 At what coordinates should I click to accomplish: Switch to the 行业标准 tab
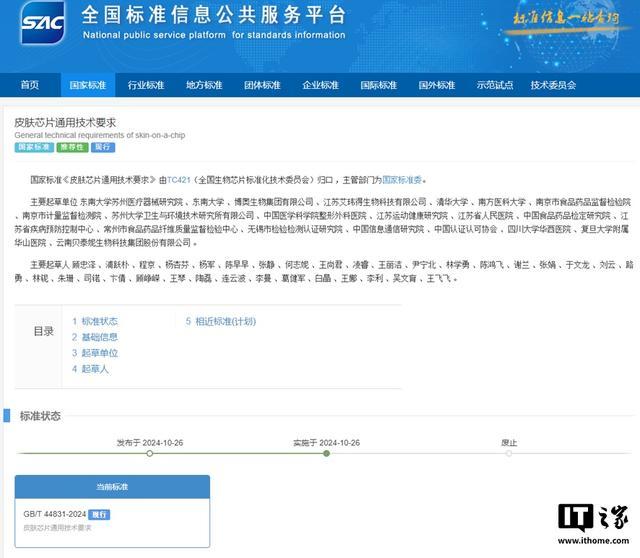pos(147,85)
